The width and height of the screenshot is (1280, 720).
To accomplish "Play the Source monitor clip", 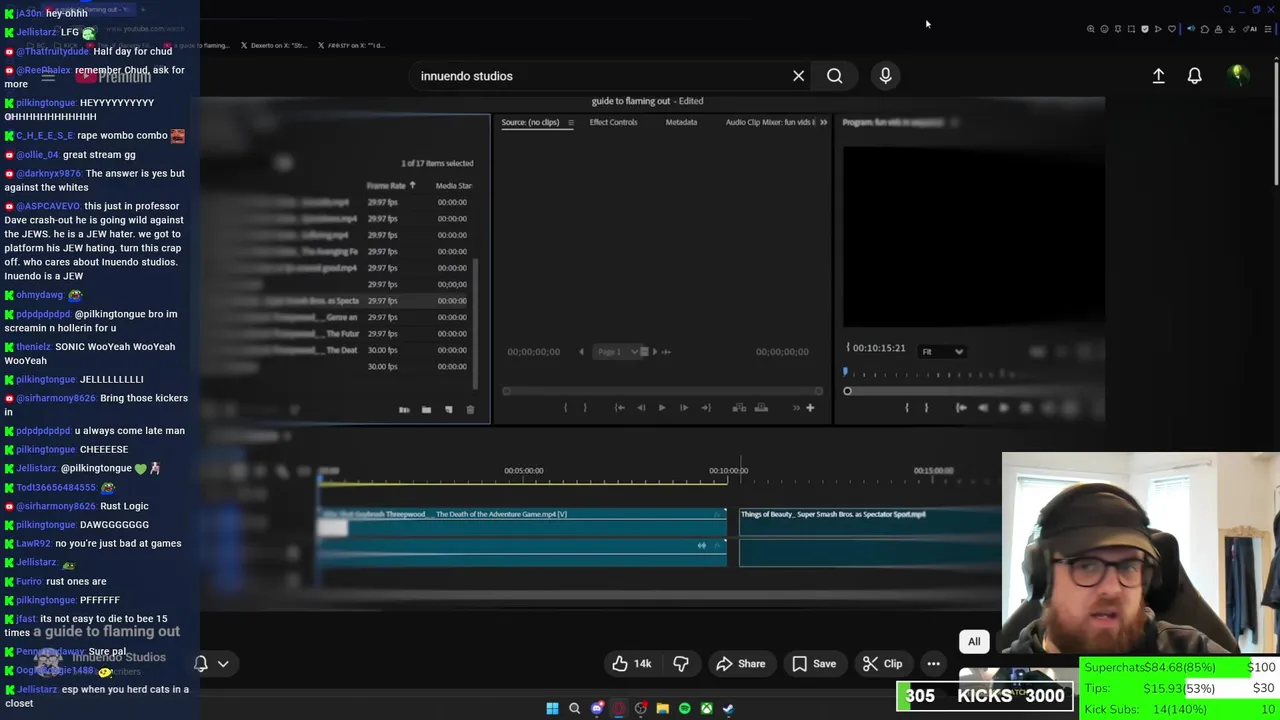I will point(661,407).
